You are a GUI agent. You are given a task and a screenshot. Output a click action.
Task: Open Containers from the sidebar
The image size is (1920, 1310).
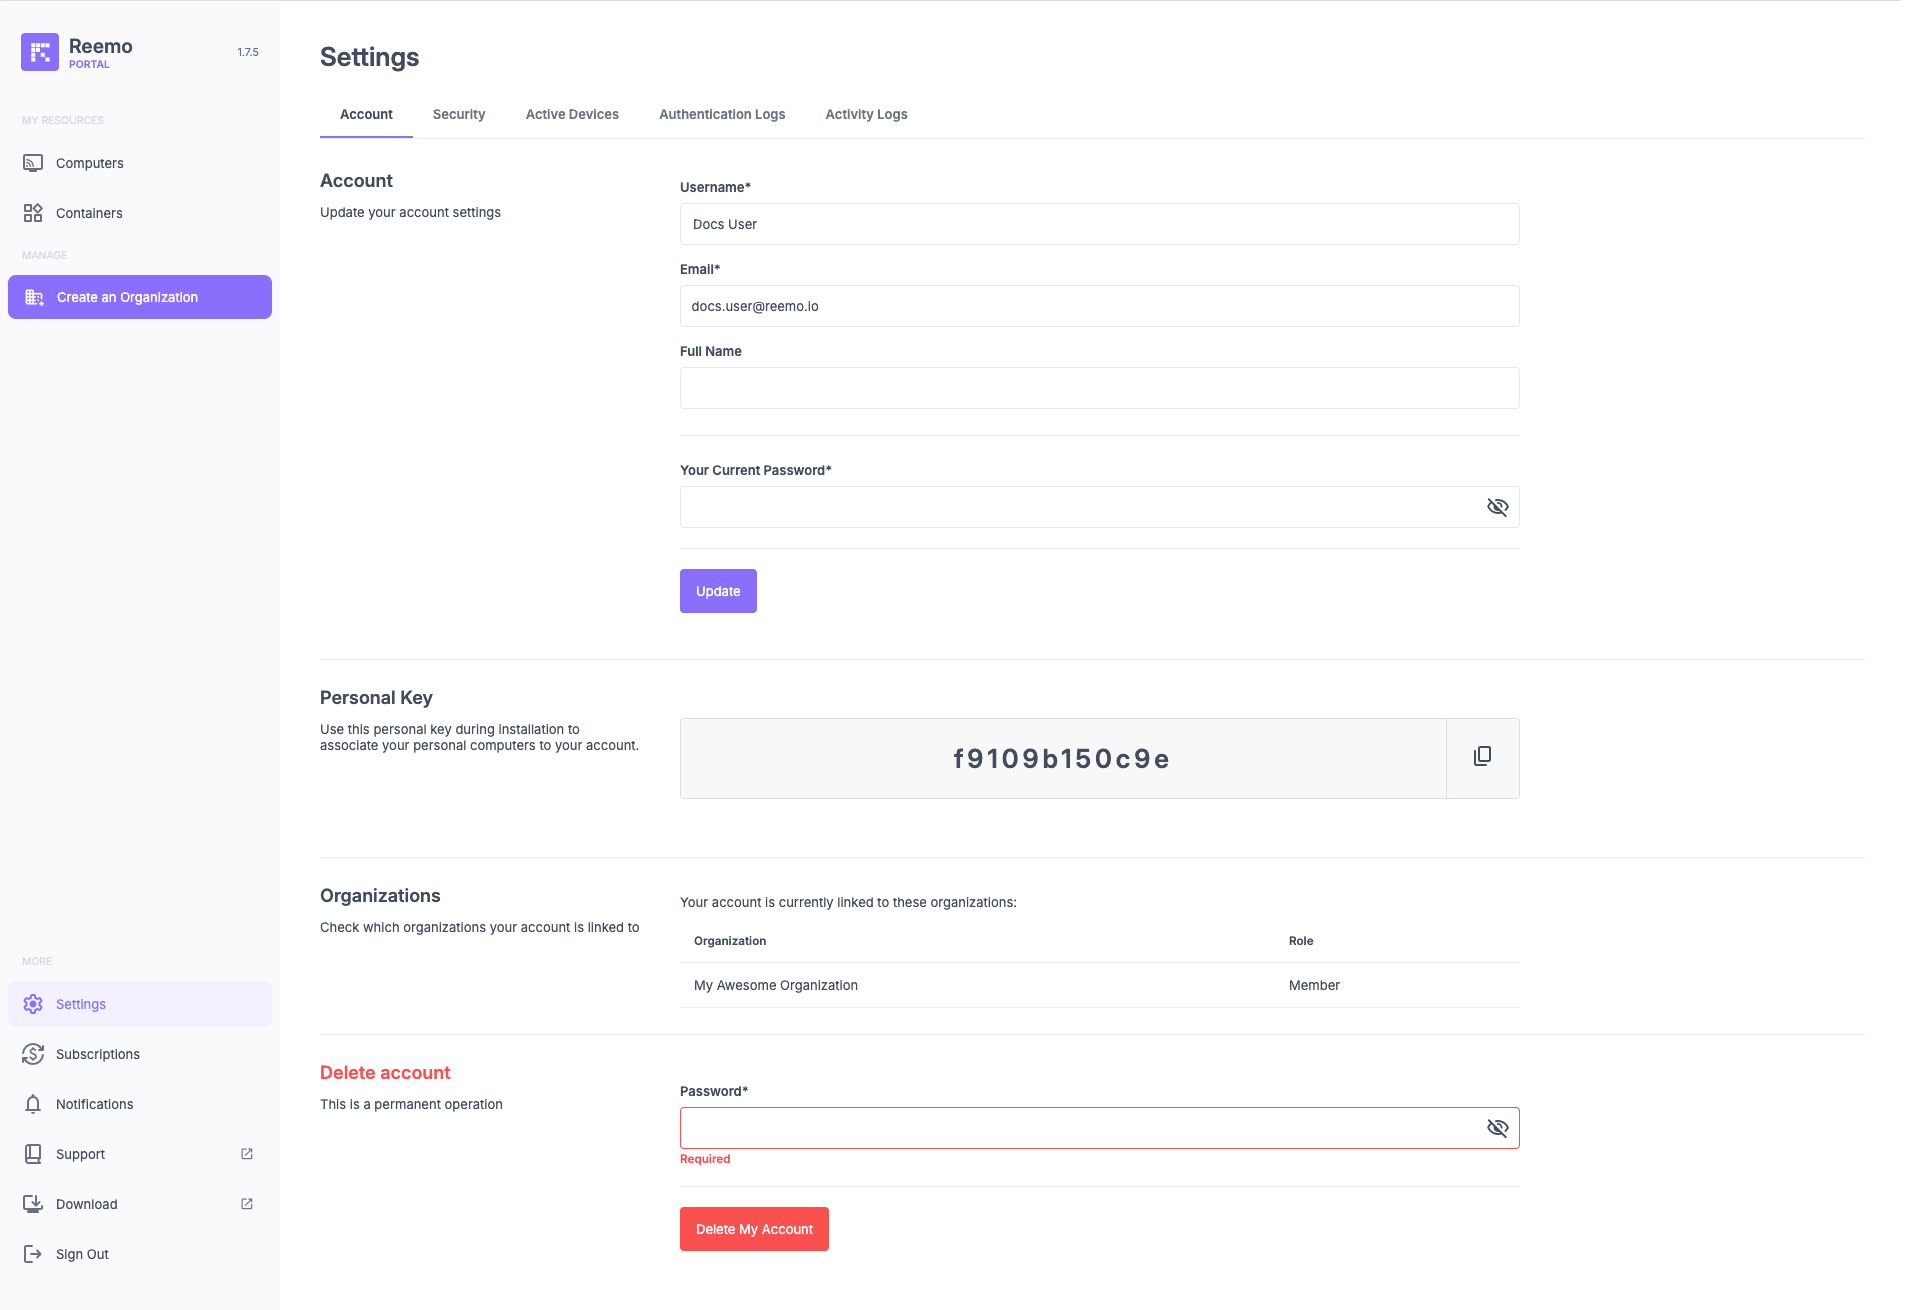[89, 213]
